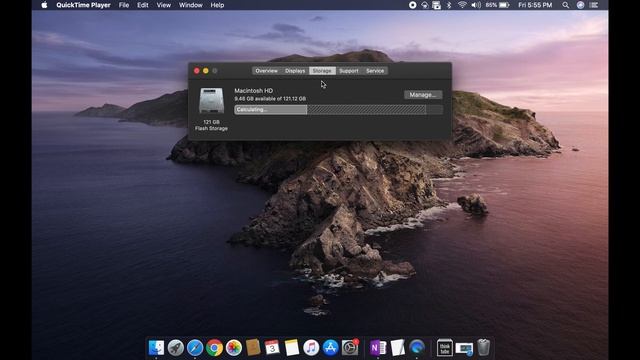The image size is (640, 360).
Task: Open the Bluetooth menu bar icon
Action: [449, 5]
